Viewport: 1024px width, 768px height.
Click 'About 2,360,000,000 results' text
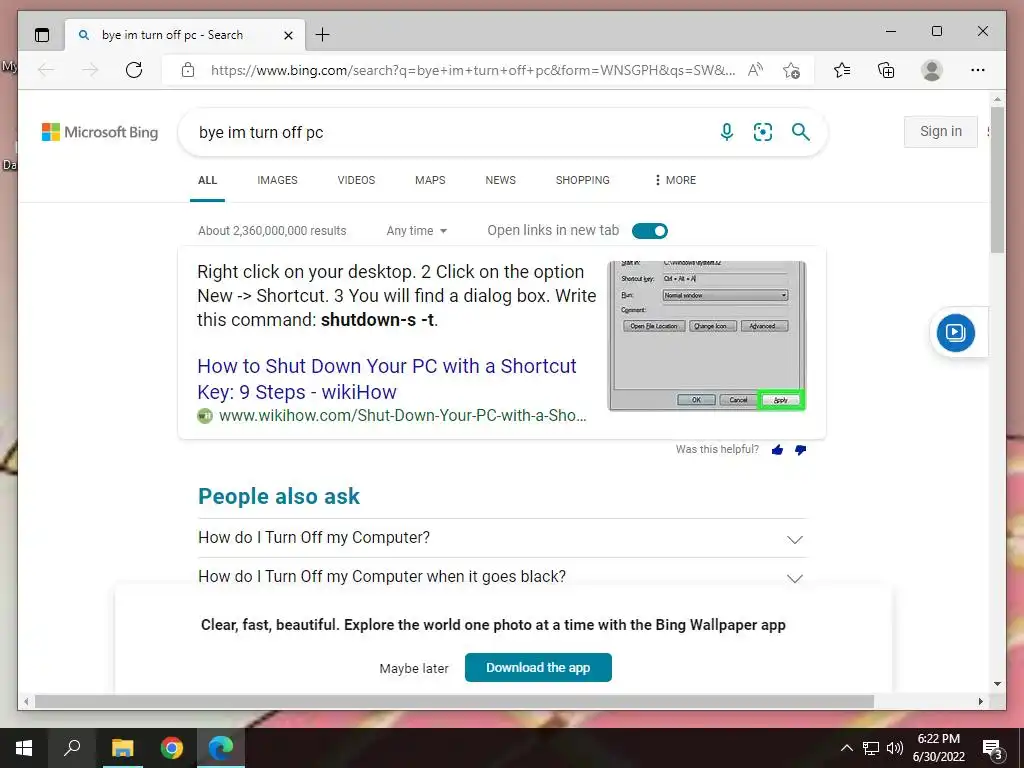pyautogui.click(x=272, y=231)
